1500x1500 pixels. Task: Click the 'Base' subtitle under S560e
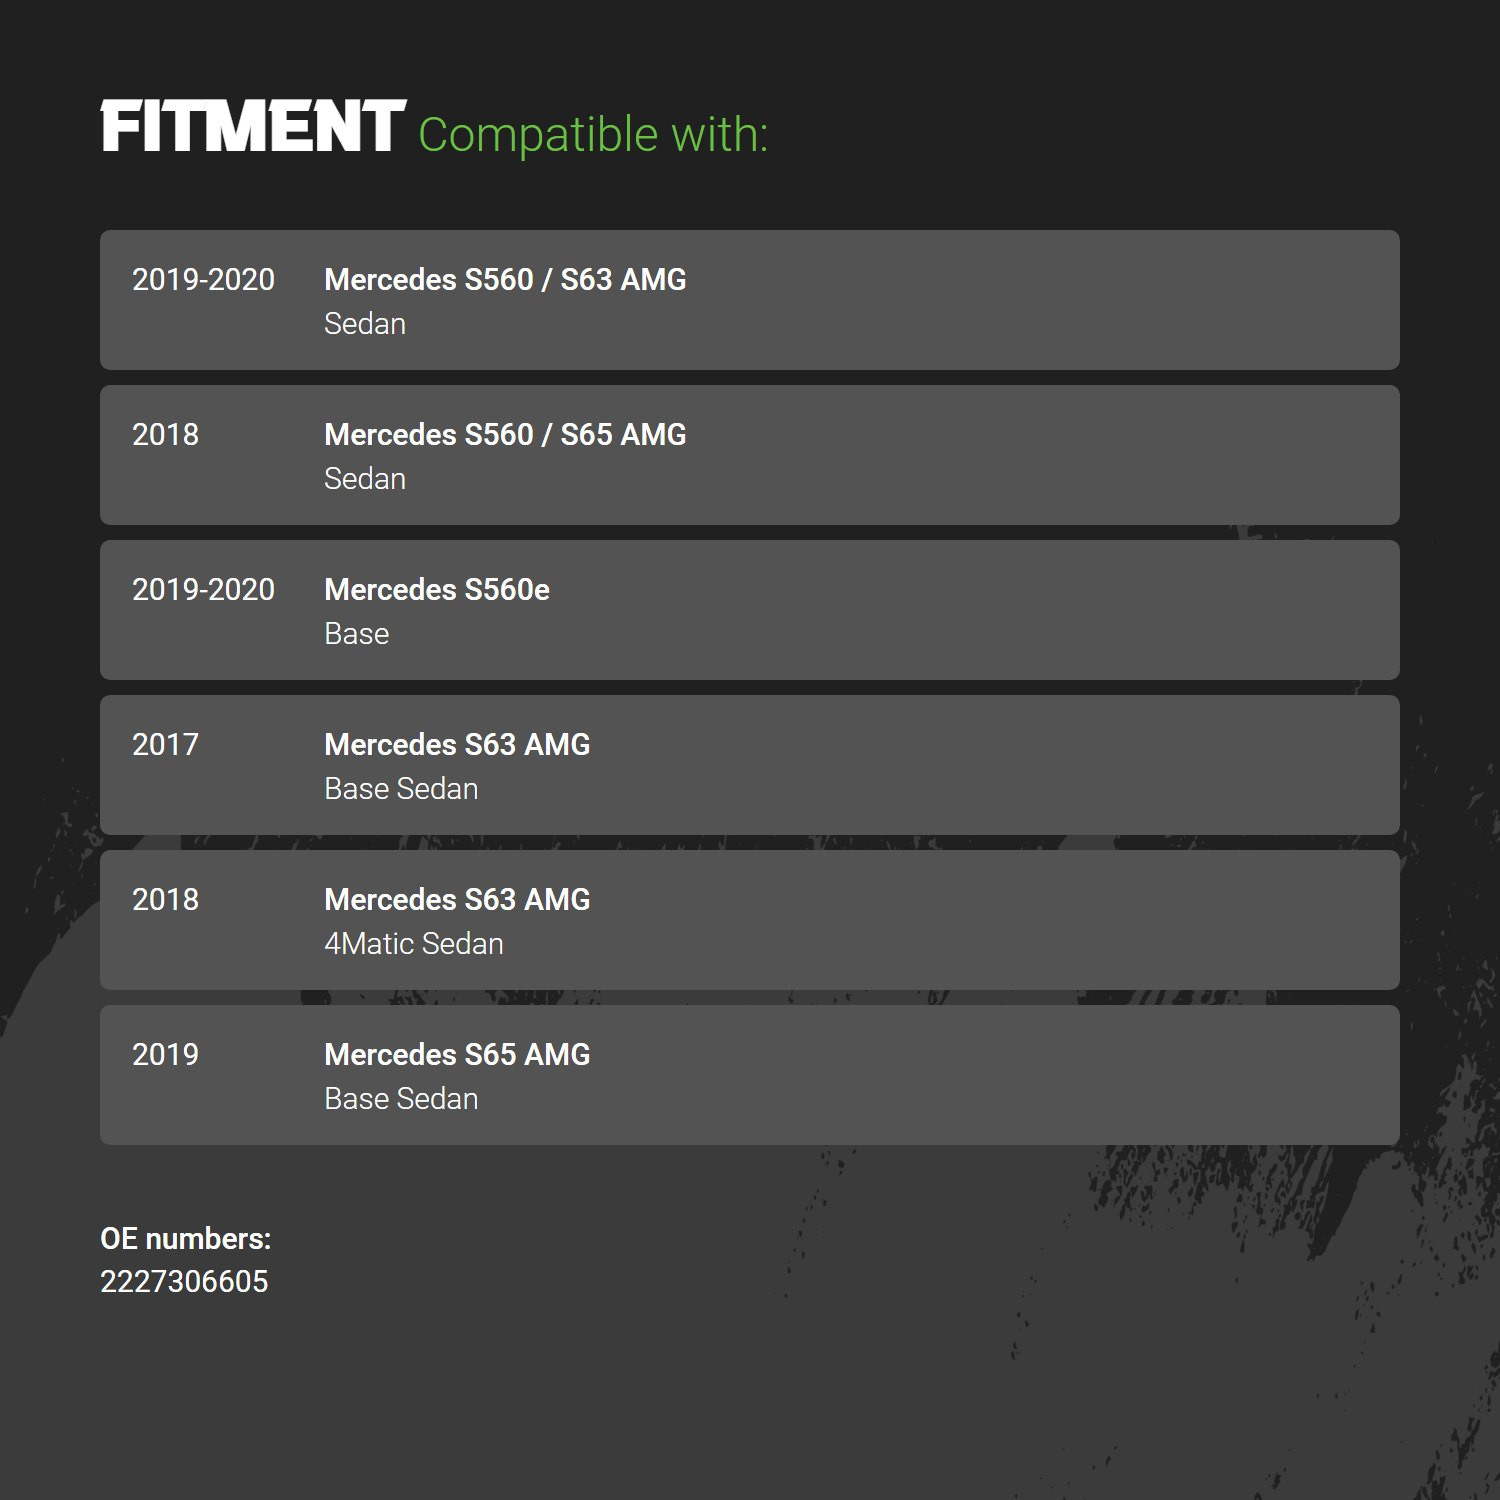357,634
